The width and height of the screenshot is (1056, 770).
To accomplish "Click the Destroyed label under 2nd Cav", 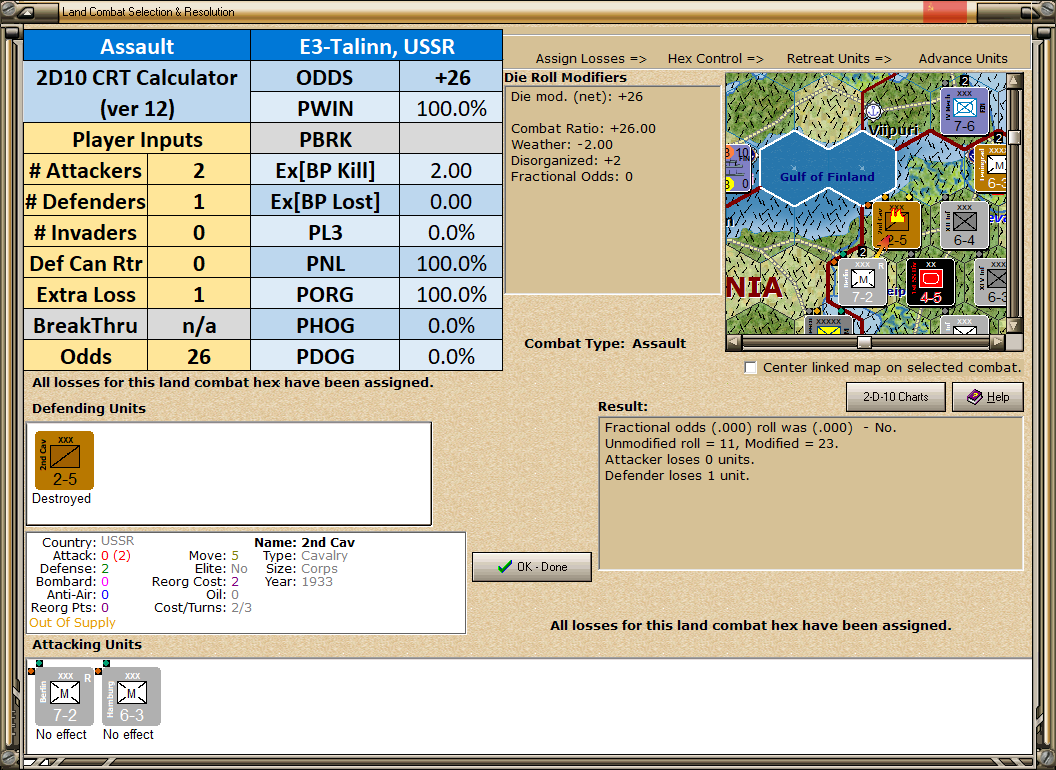I will coord(61,499).
